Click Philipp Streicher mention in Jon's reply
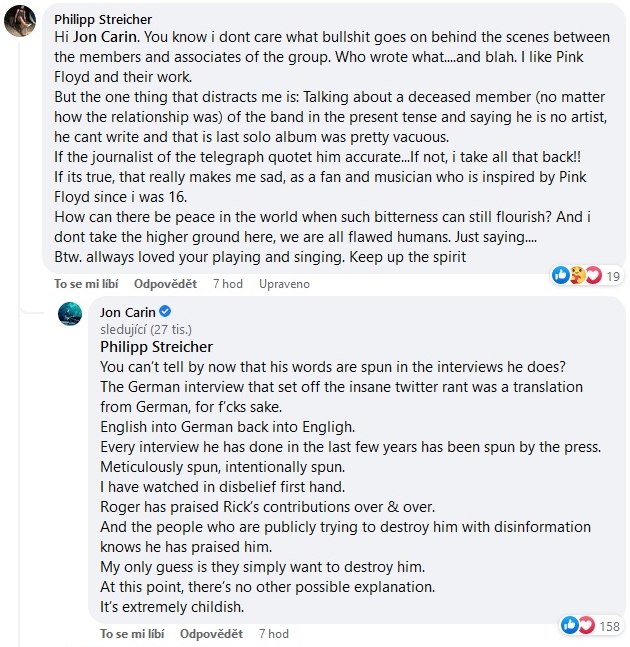630x647 pixels. (156, 347)
